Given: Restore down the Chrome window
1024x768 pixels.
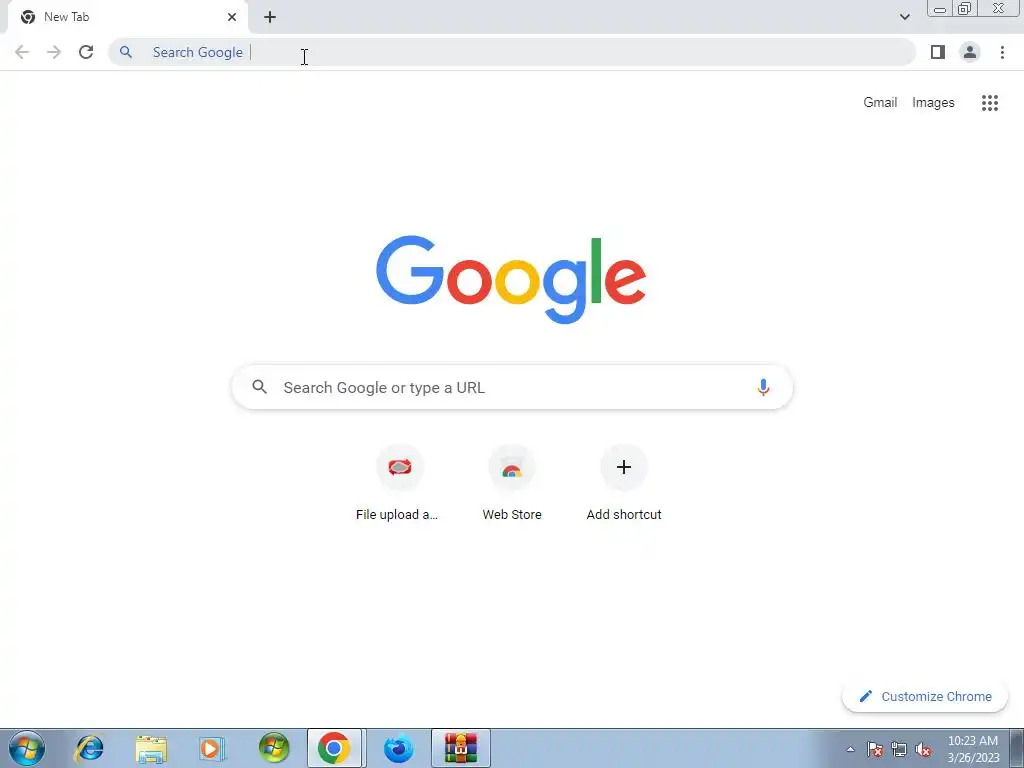Looking at the screenshot, I should pos(965,8).
